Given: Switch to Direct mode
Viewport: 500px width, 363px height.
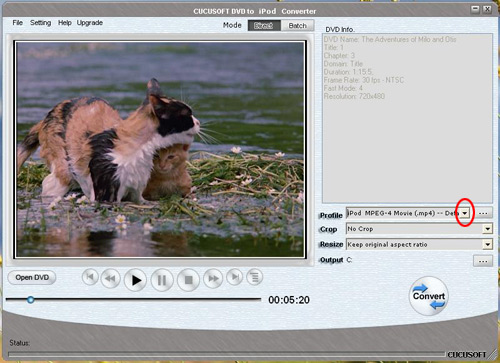Looking at the screenshot, I should coord(264,26).
